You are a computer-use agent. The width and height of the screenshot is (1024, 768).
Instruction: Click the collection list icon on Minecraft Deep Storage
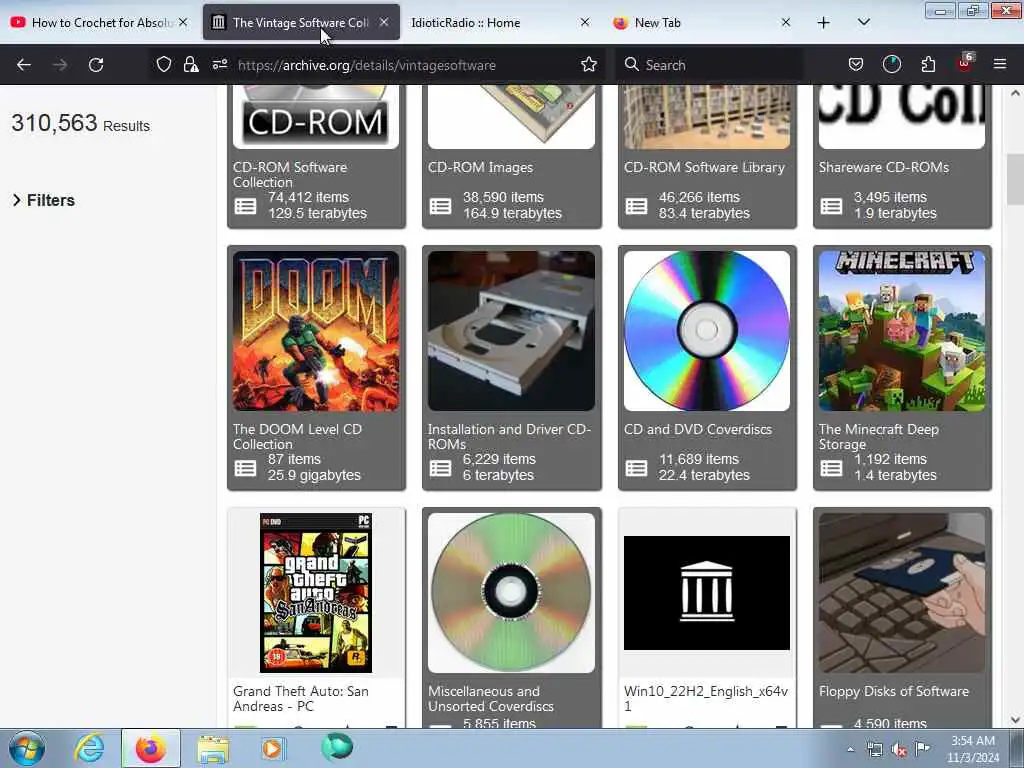pos(831,468)
